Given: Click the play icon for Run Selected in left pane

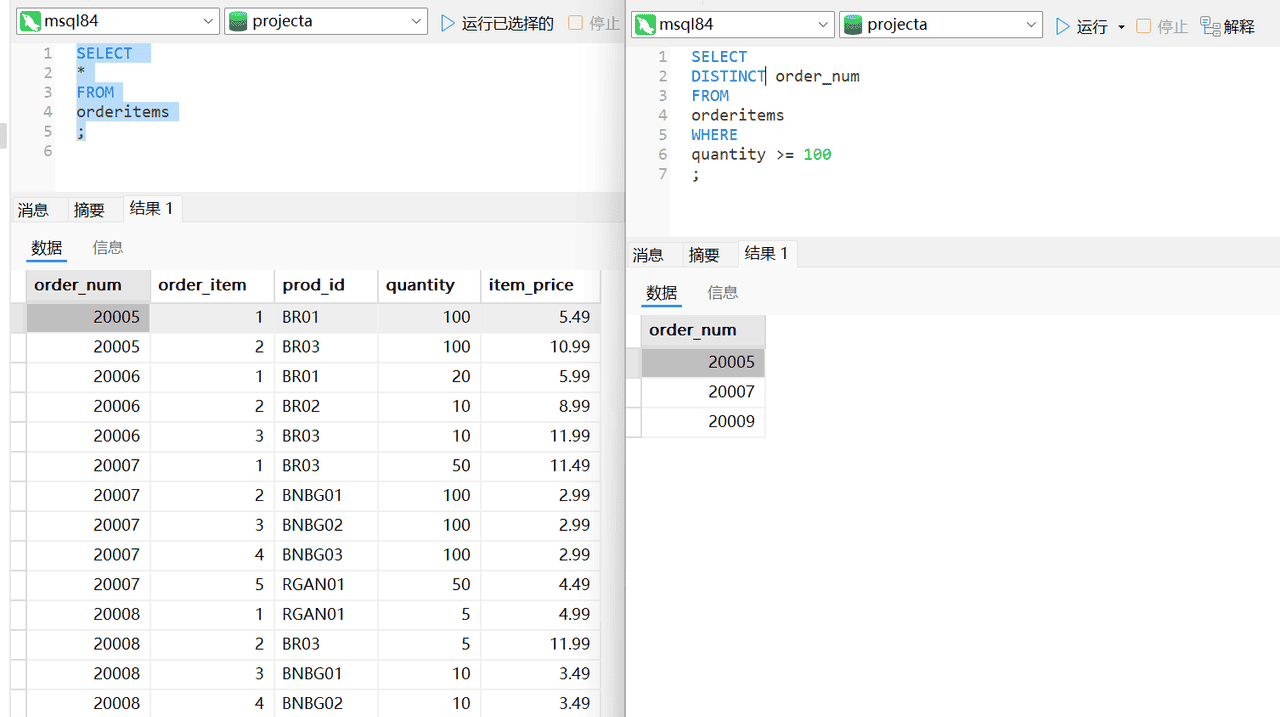Looking at the screenshot, I should [x=448, y=23].
